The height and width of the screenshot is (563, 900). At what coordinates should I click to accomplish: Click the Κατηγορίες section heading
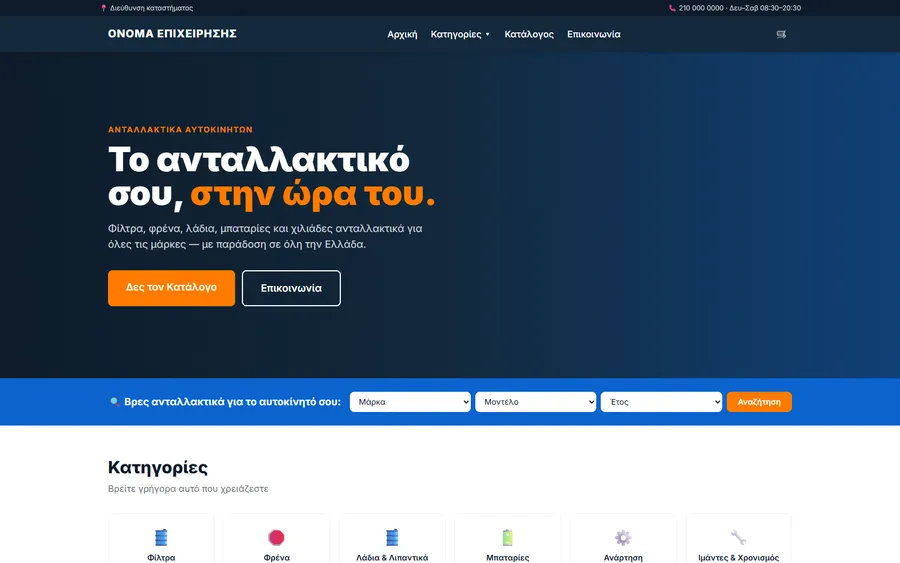[x=158, y=467]
